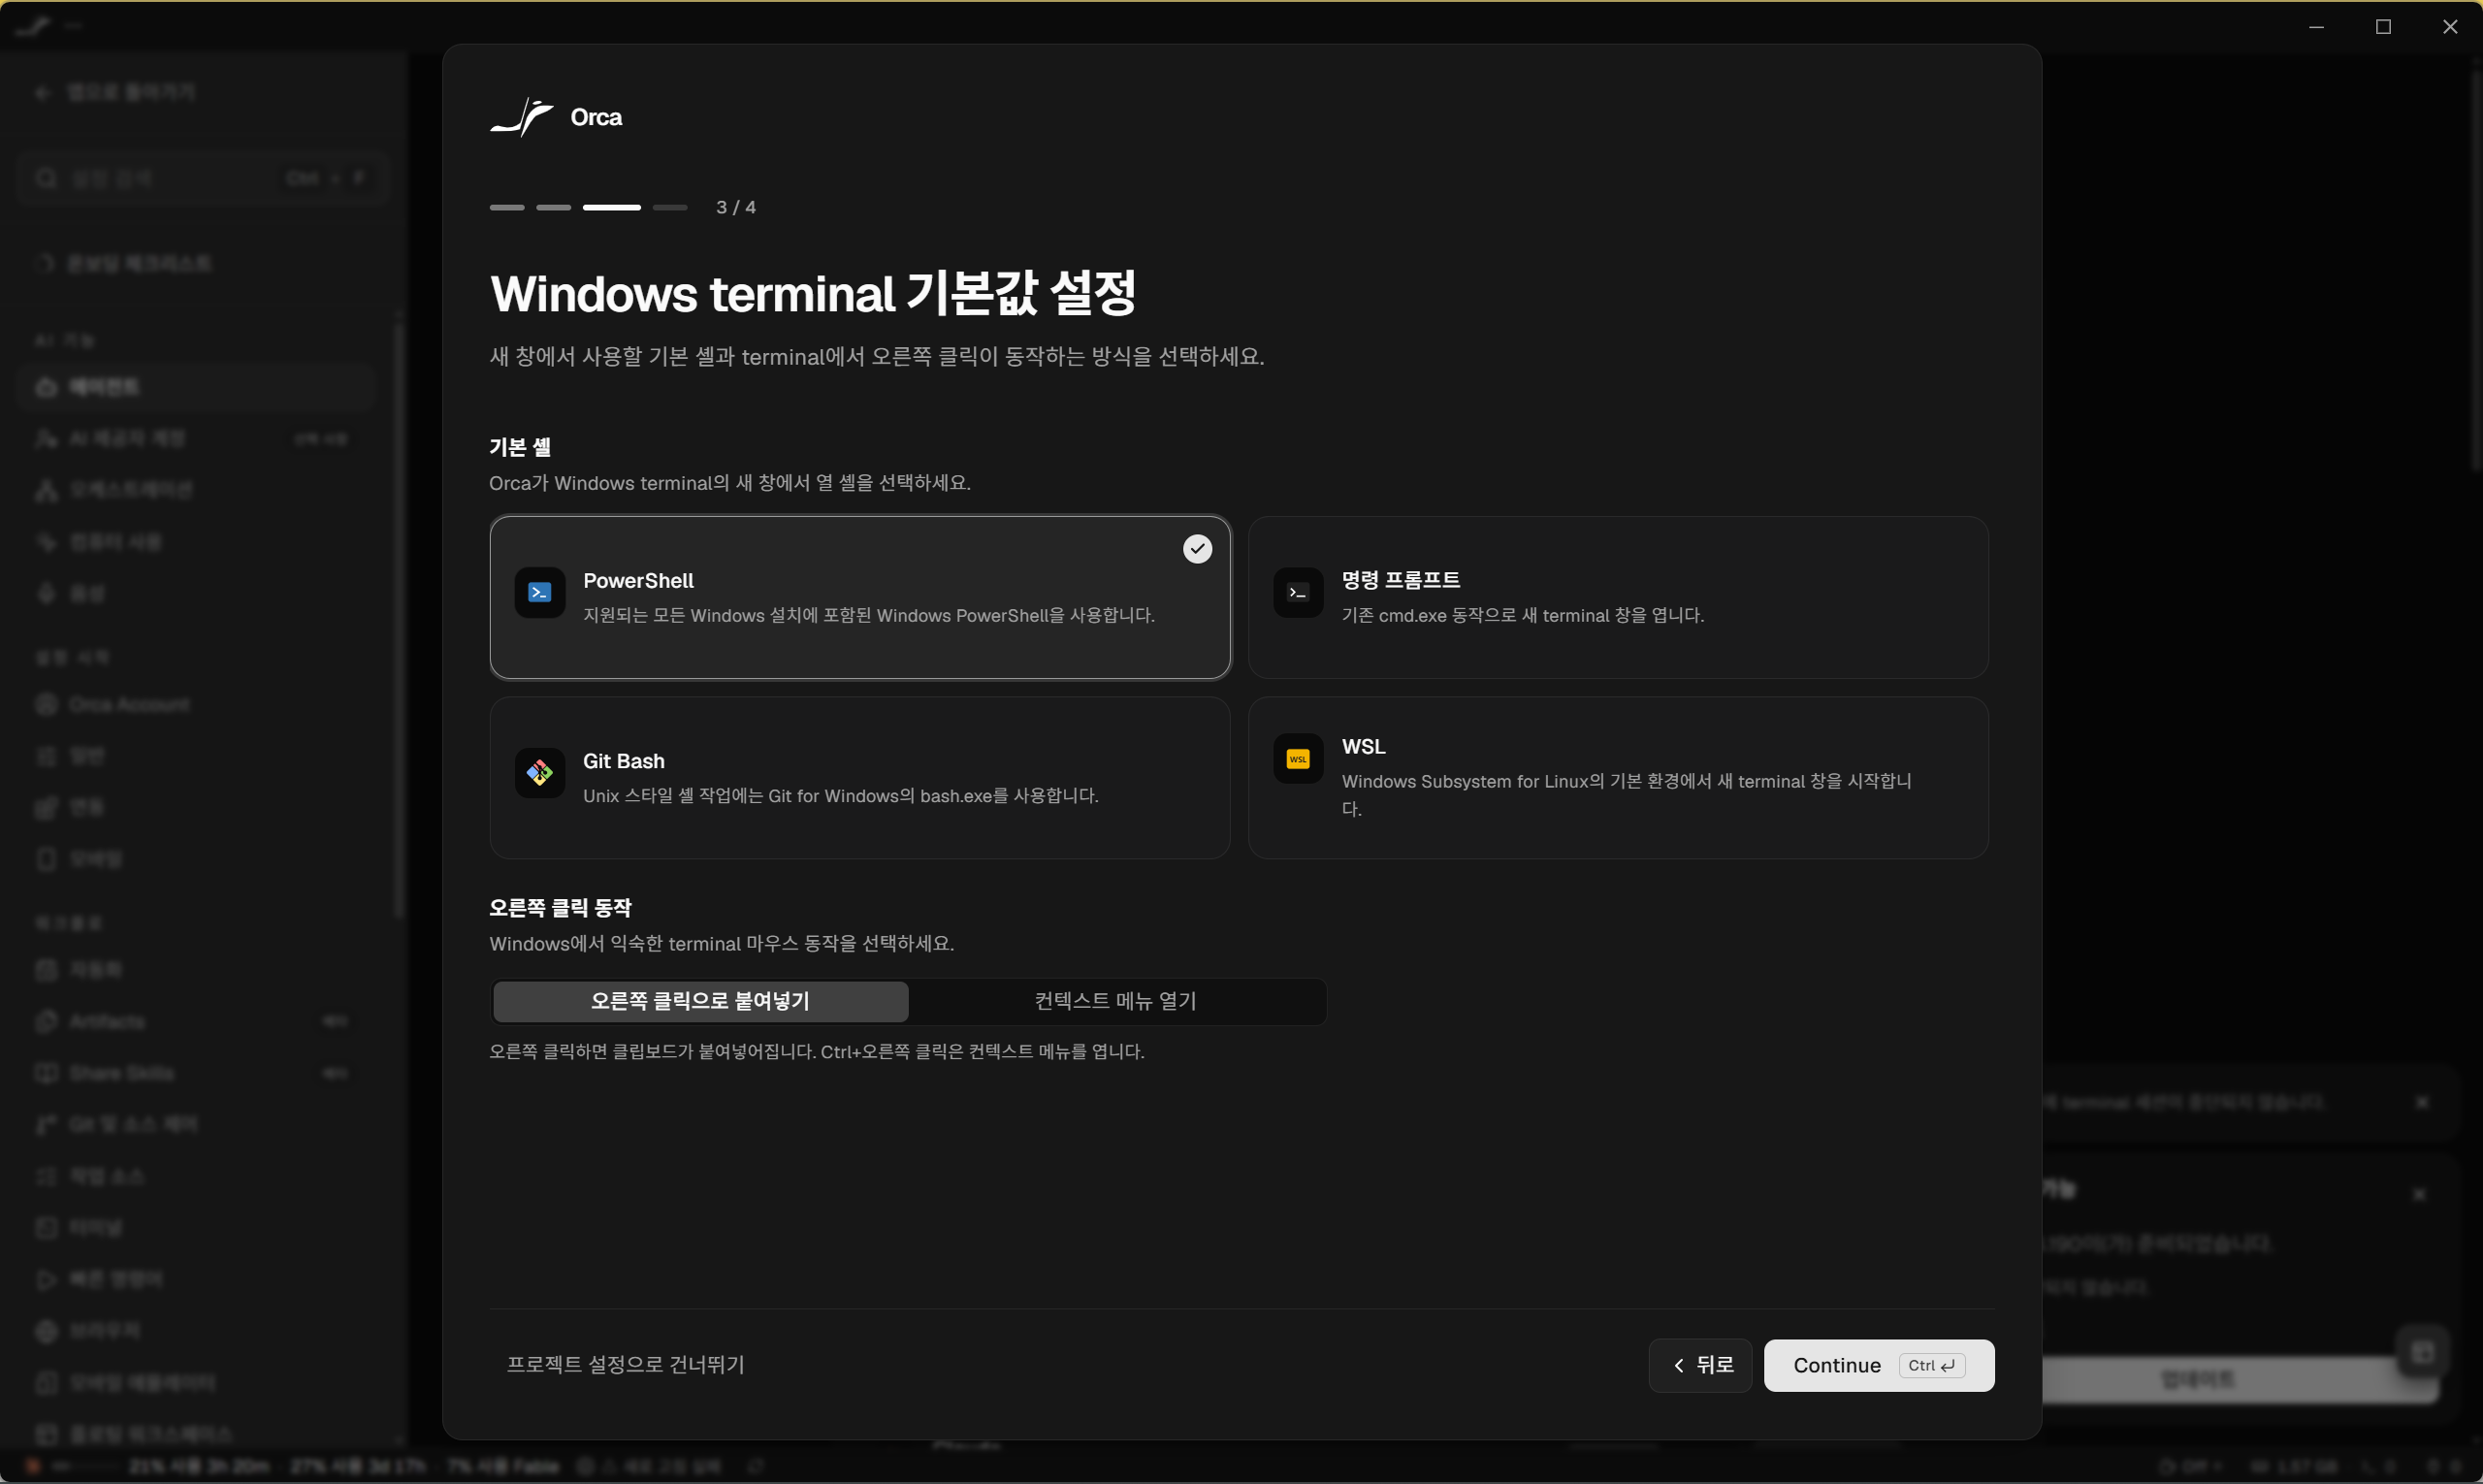Click the highlighted third progress step bar
Image resolution: width=2483 pixels, height=1484 pixels.
tap(611, 207)
